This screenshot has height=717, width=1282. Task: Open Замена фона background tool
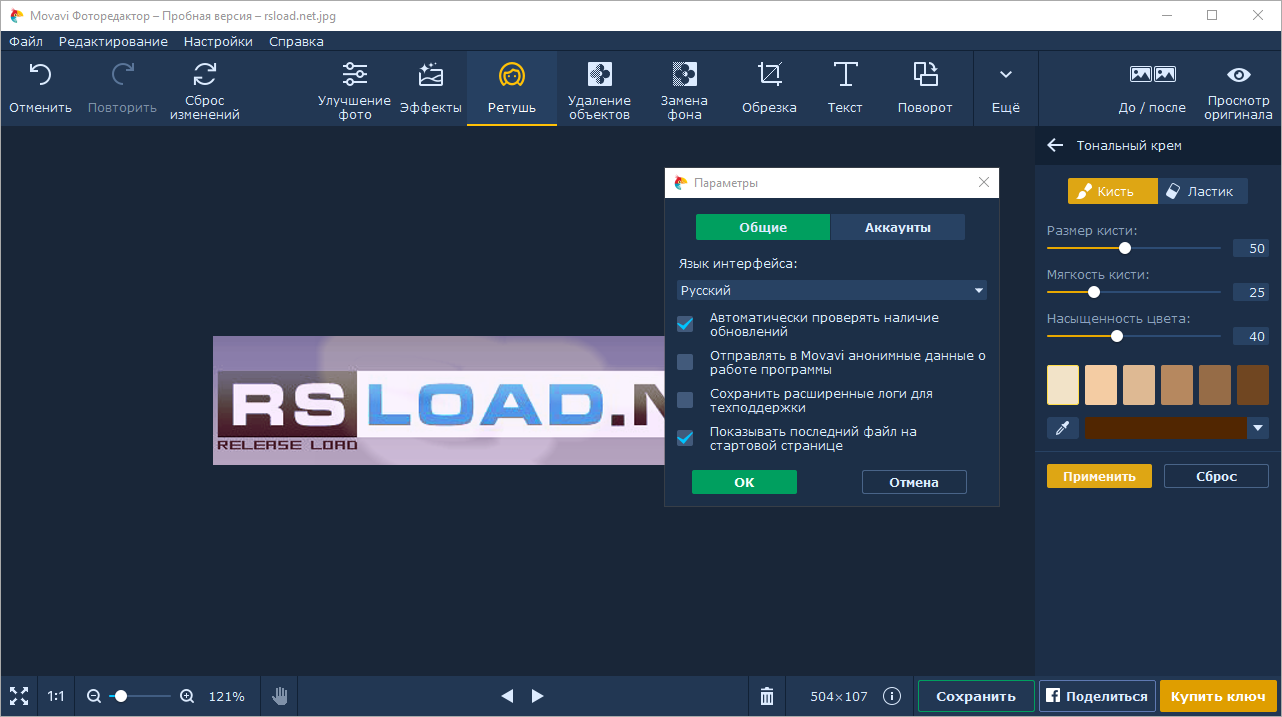tap(684, 88)
